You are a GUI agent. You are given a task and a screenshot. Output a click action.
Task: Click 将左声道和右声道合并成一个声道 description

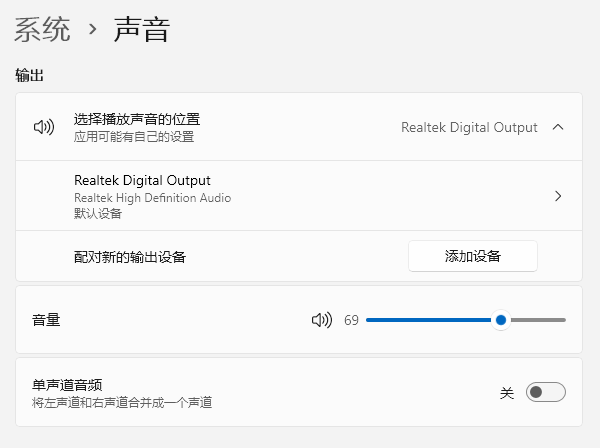(122, 402)
